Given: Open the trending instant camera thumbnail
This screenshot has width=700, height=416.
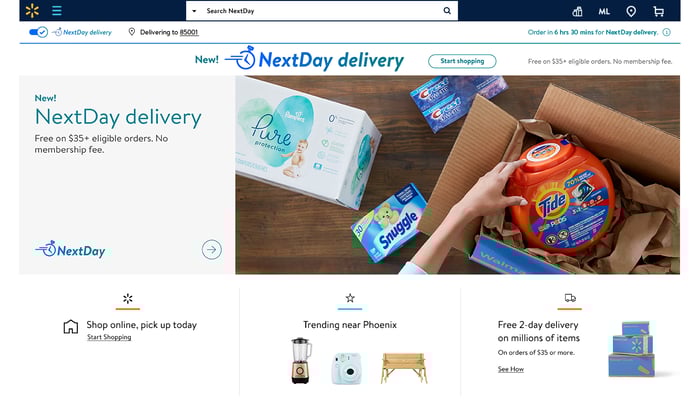Looking at the screenshot, I should click(x=346, y=369).
